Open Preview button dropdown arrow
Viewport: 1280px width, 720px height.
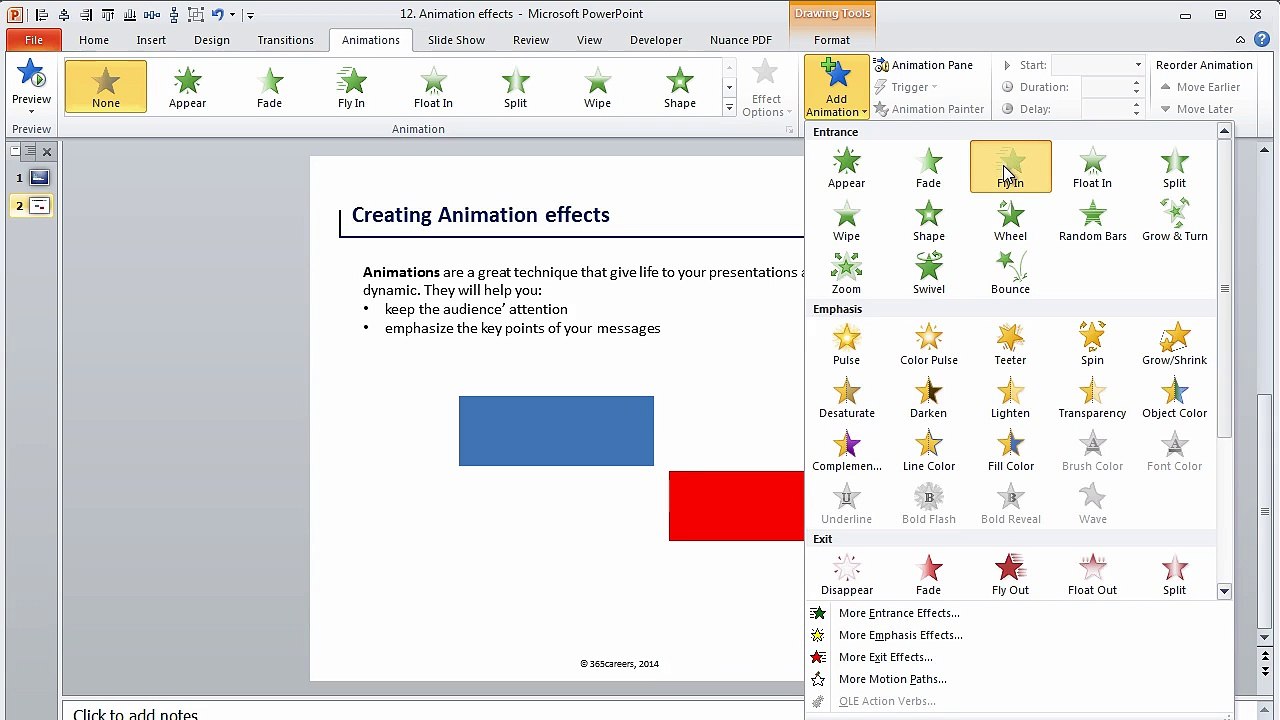(x=31, y=112)
